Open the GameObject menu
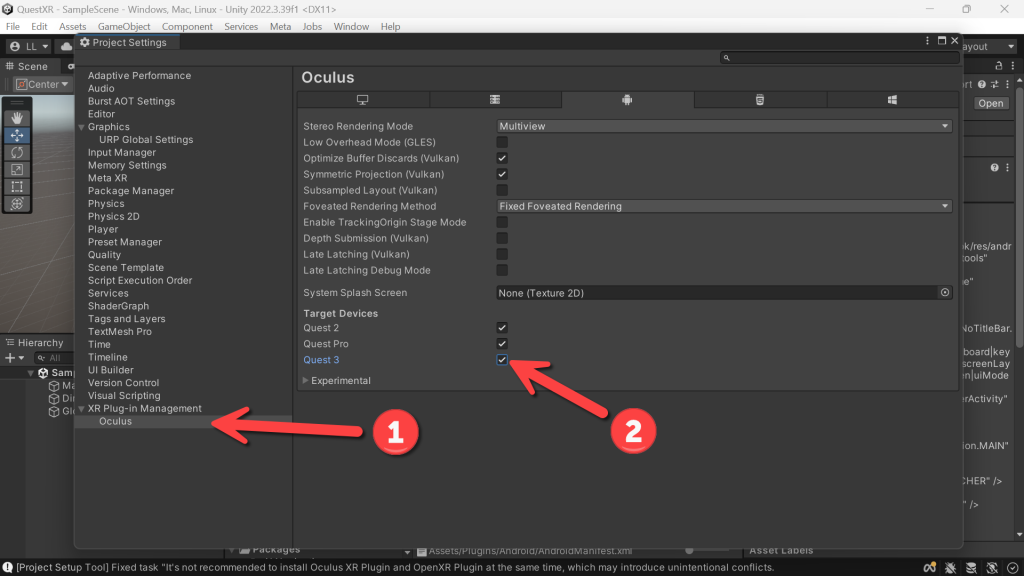The width and height of the screenshot is (1024, 576). click(x=124, y=26)
